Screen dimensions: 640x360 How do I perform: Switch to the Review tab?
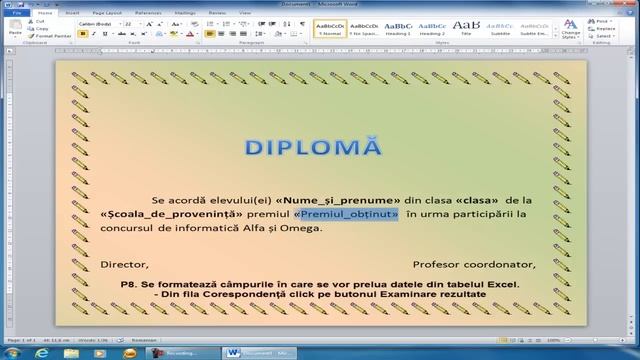[x=217, y=13]
